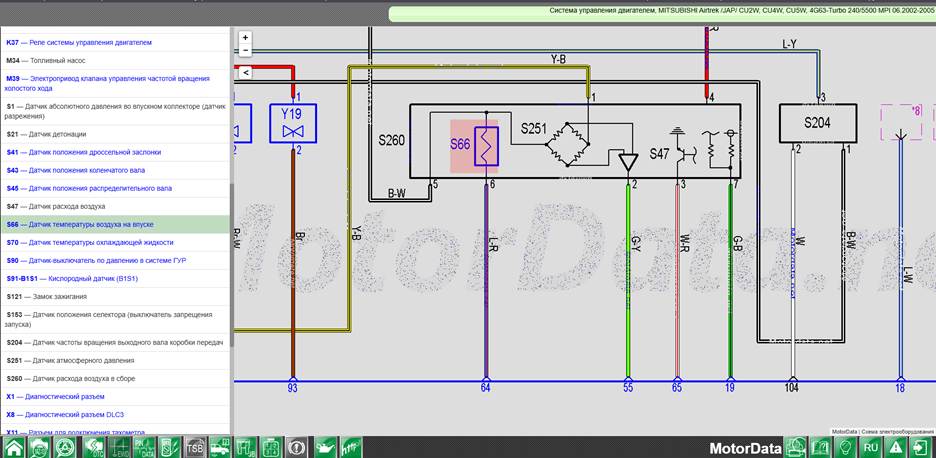
Task: Zoom out the diagram with minus button
Action: (x=245, y=50)
